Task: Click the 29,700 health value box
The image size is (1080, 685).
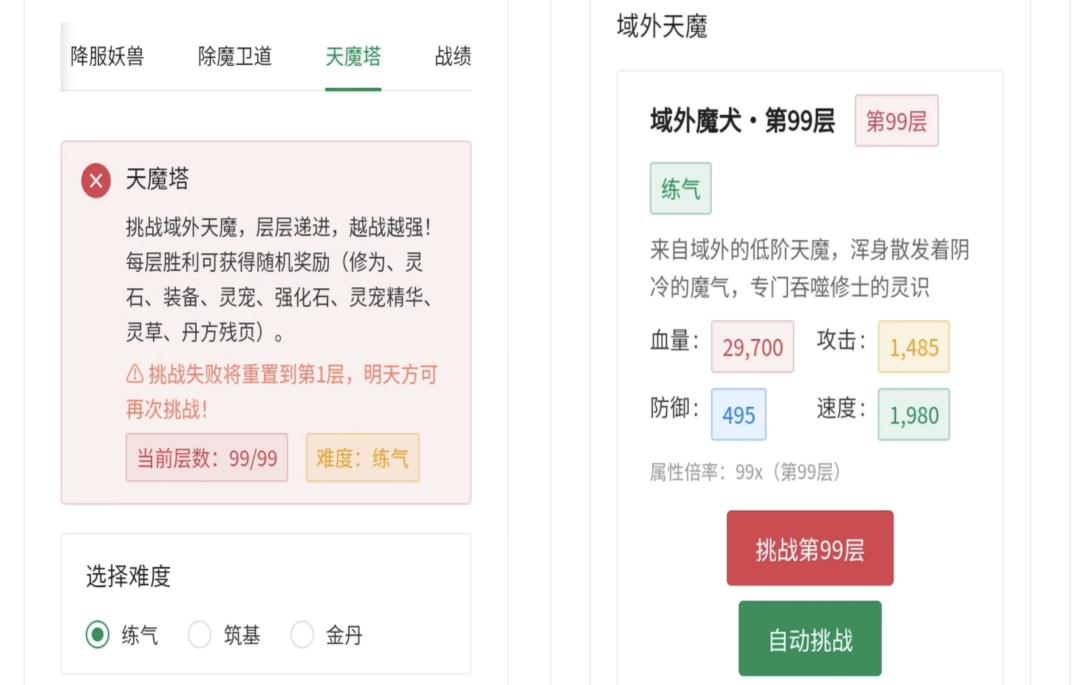Action: 752,347
